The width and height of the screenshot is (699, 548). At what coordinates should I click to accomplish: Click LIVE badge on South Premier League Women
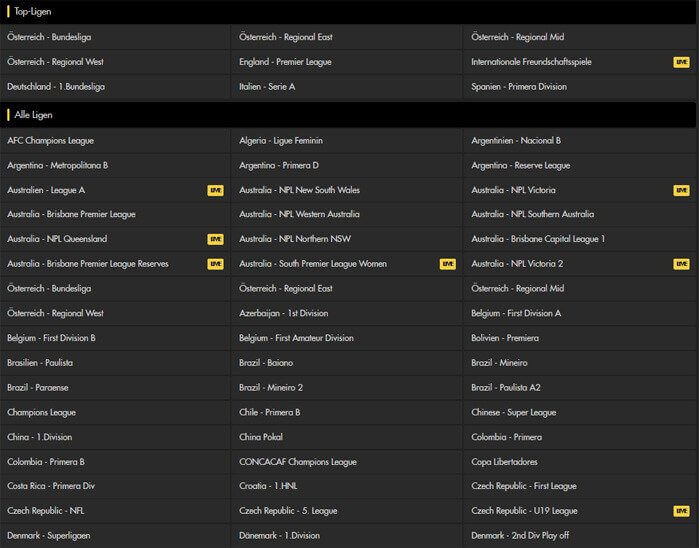tap(448, 264)
